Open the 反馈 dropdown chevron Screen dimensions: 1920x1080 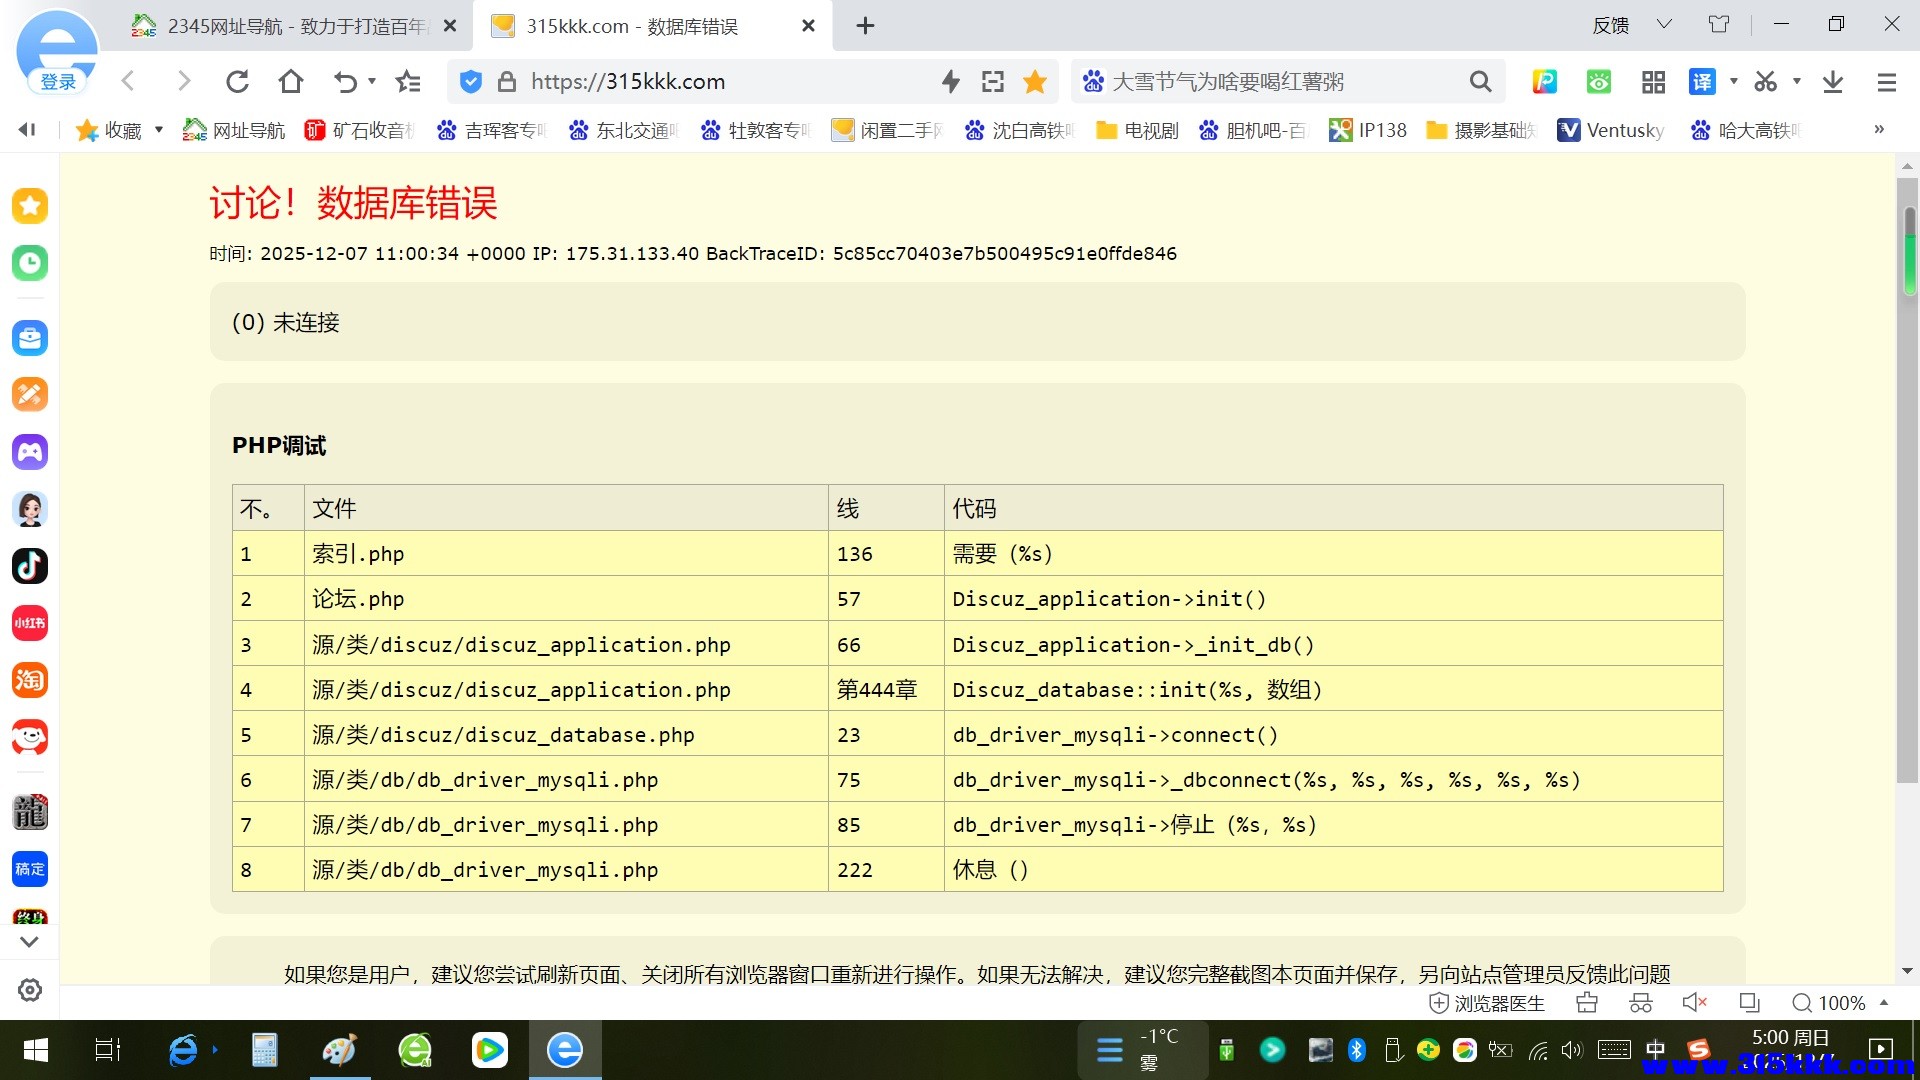pos(1664,25)
